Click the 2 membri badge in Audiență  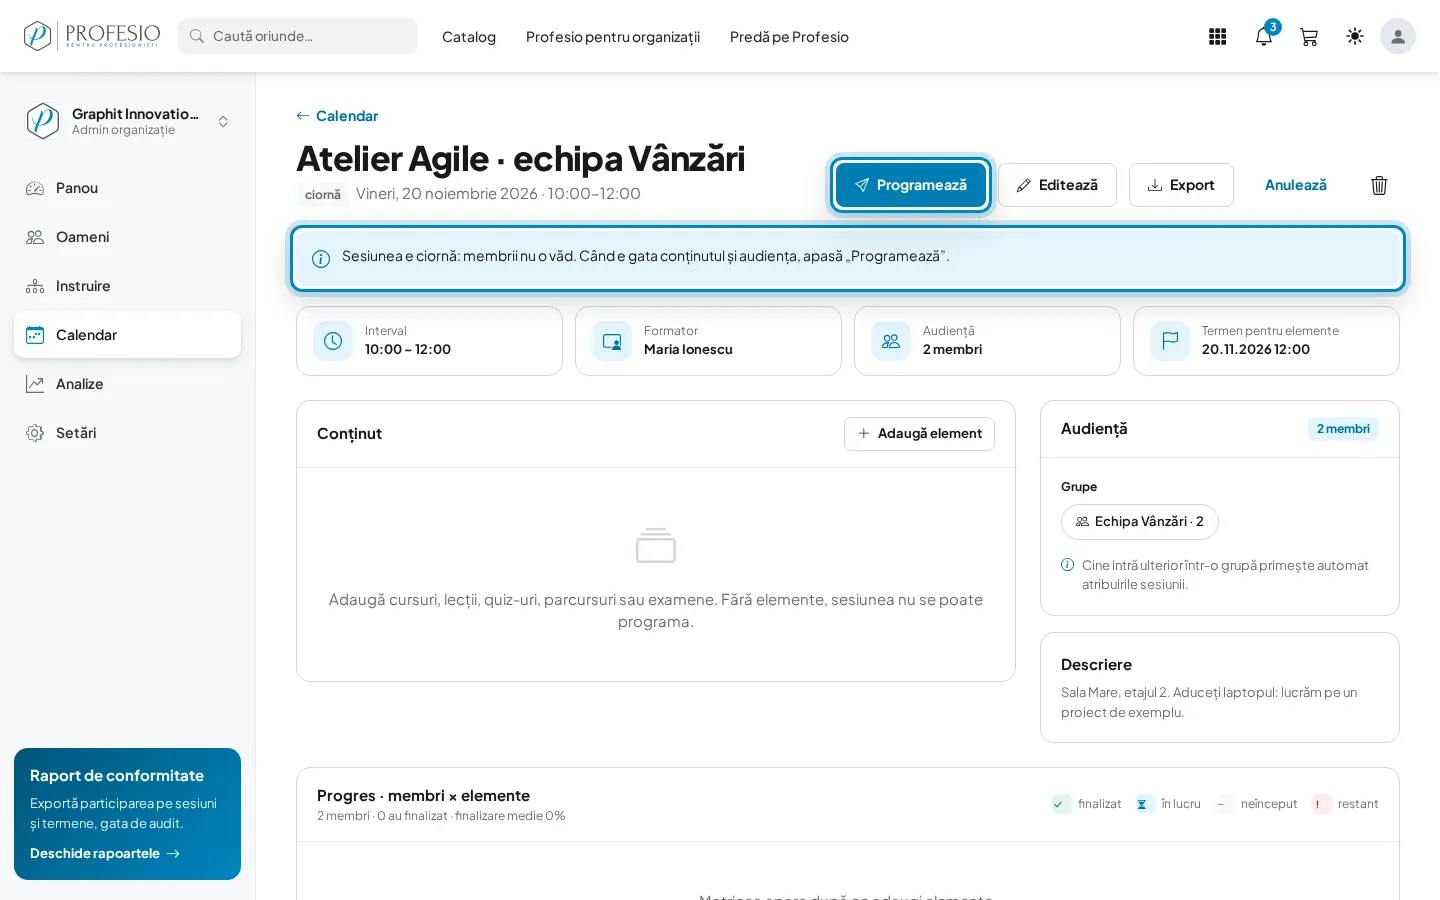pyautogui.click(x=1343, y=429)
